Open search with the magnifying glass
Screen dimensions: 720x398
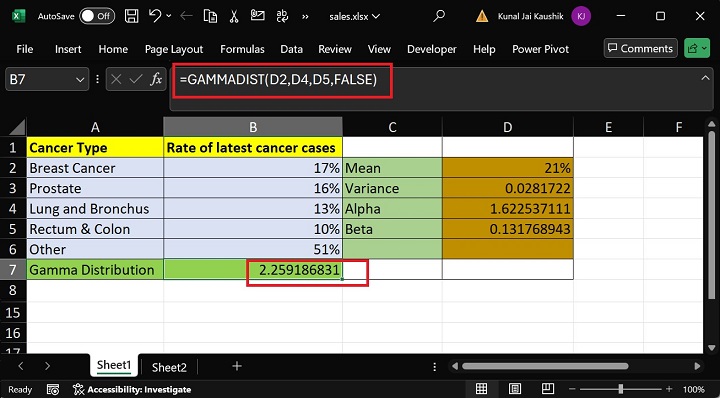tap(439, 16)
